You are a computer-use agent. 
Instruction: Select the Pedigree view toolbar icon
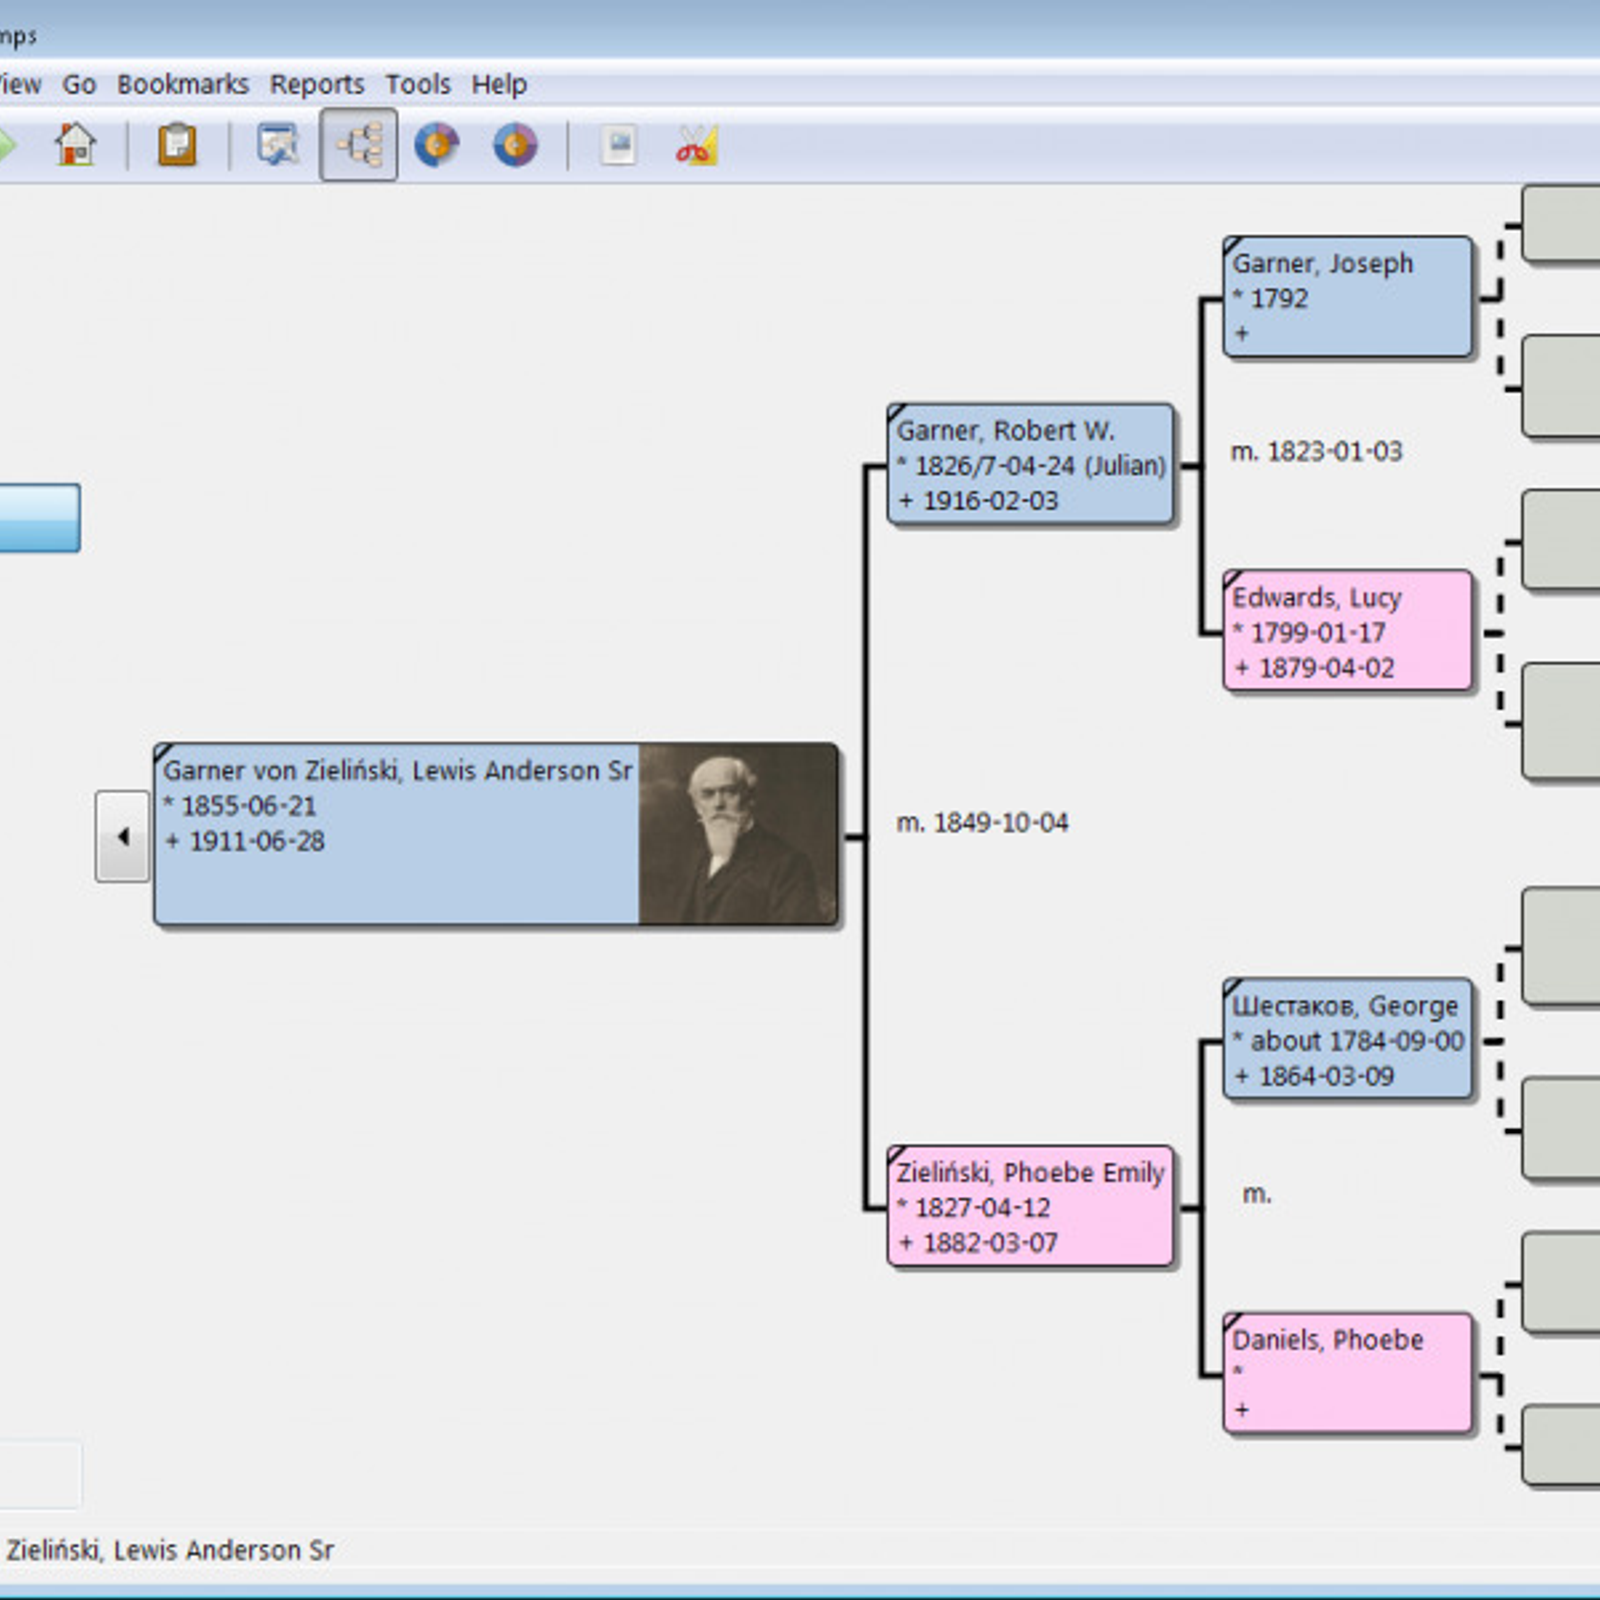tap(359, 146)
